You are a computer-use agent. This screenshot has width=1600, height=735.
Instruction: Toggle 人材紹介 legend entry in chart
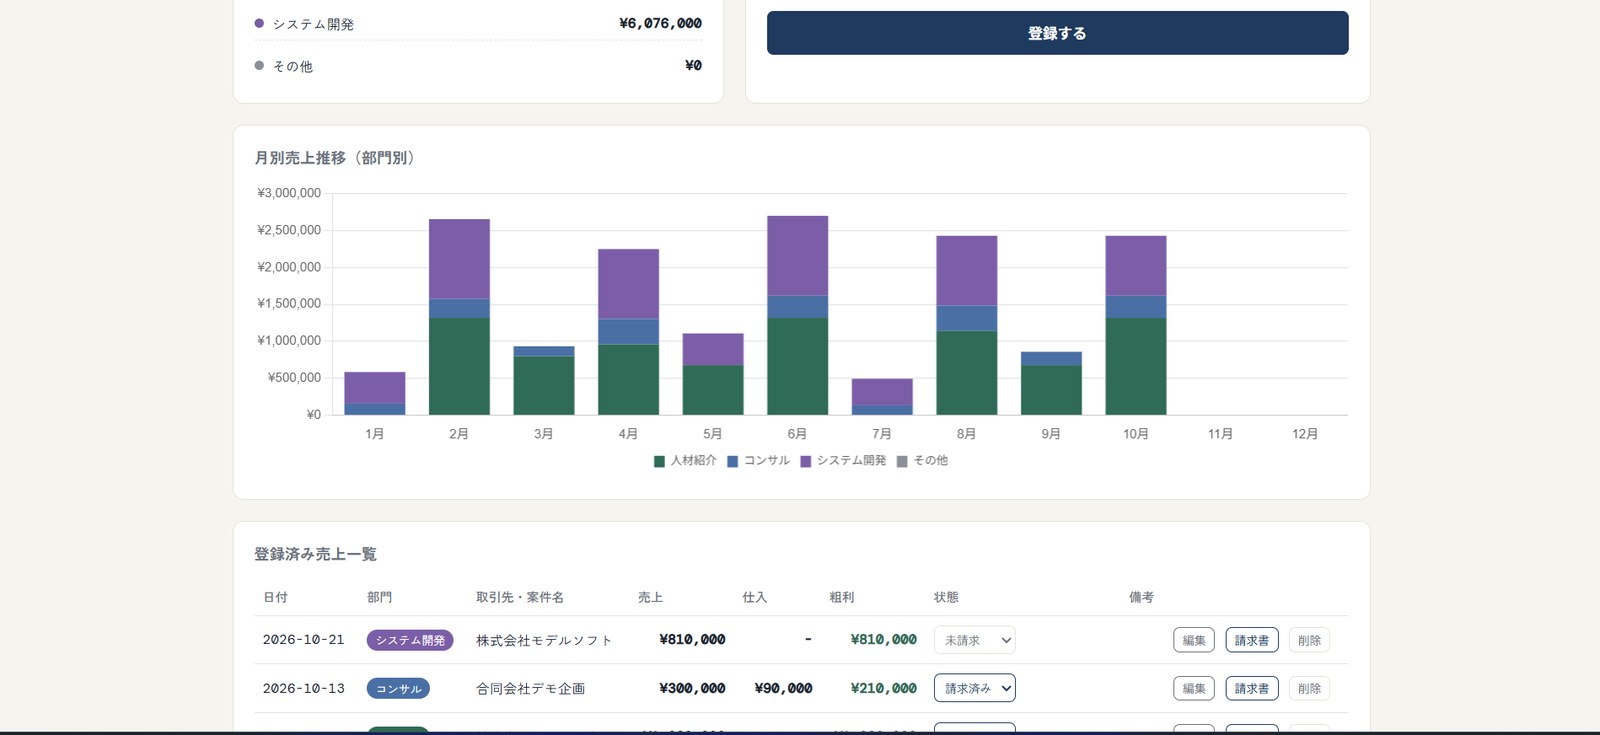(685, 461)
